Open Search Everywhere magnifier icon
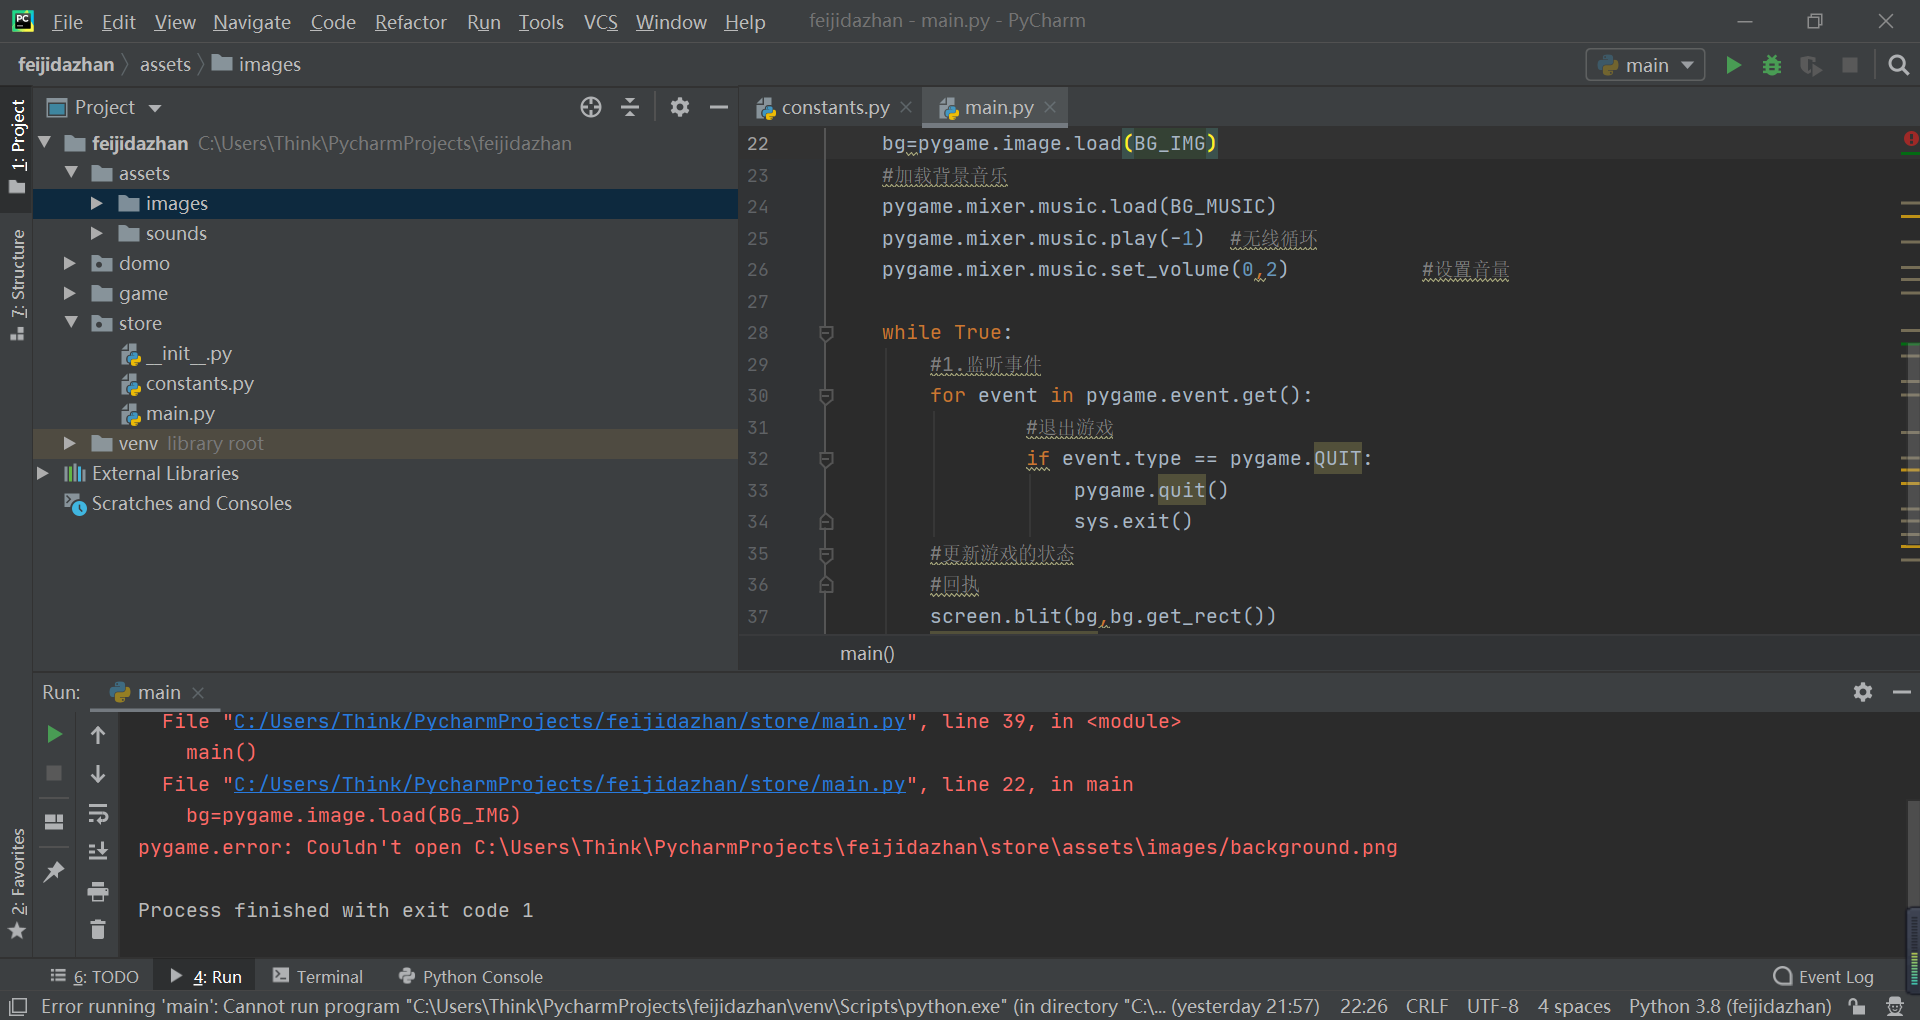The width and height of the screenshot is (1920, 1020). click(1898, 65)
